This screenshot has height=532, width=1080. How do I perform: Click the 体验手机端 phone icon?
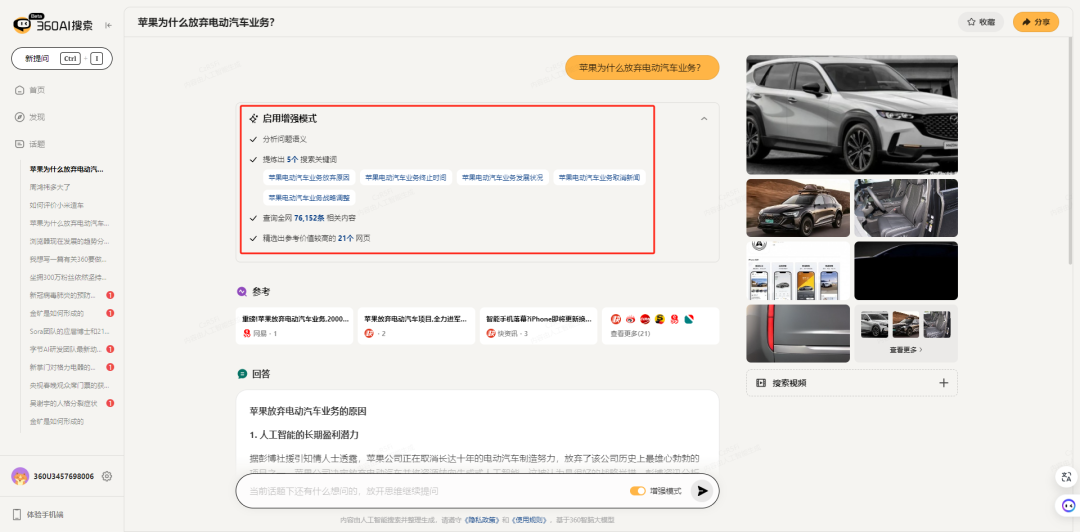click(x=18, y=514)
